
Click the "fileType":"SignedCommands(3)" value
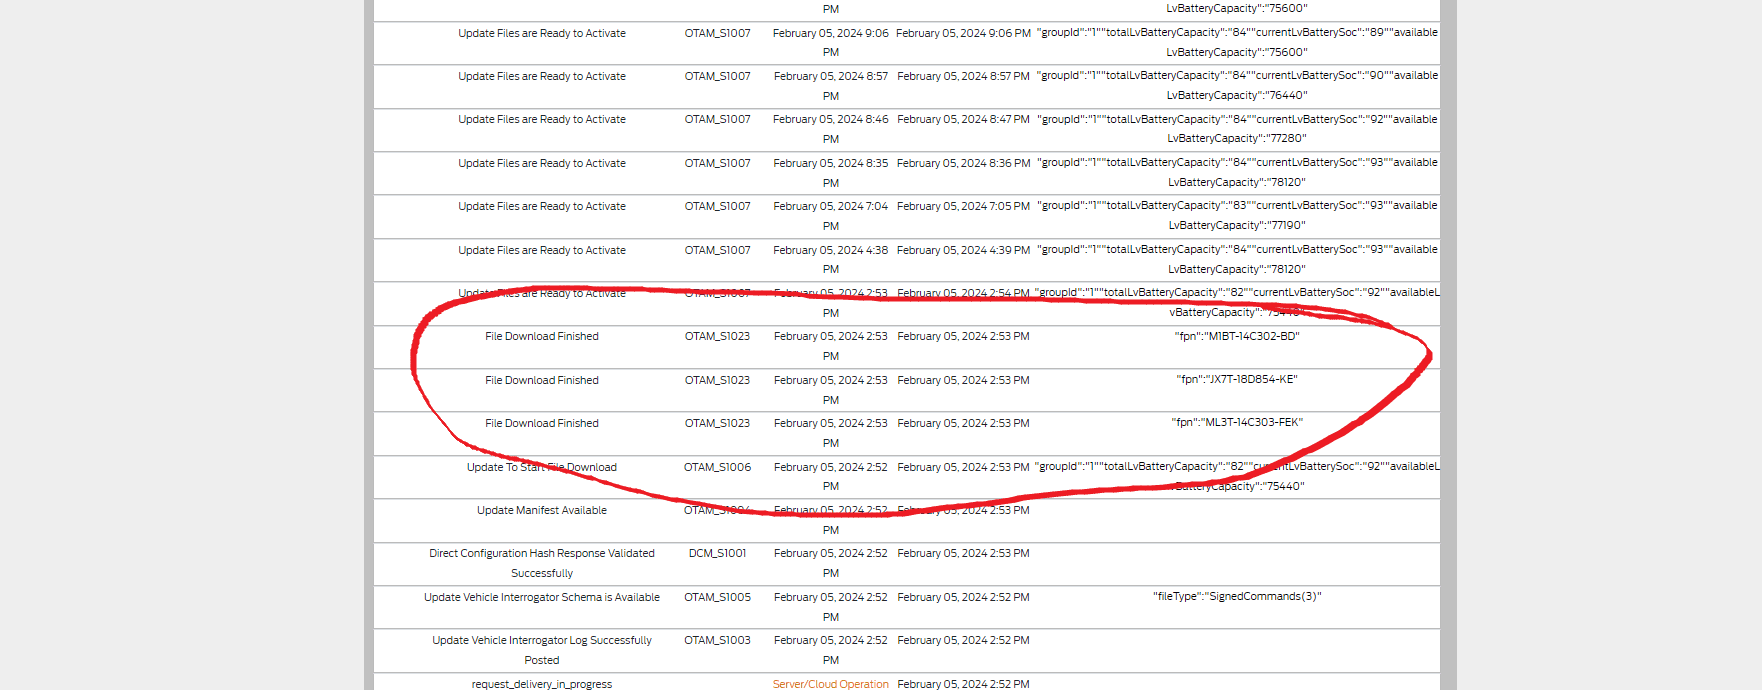(1236, 596)
